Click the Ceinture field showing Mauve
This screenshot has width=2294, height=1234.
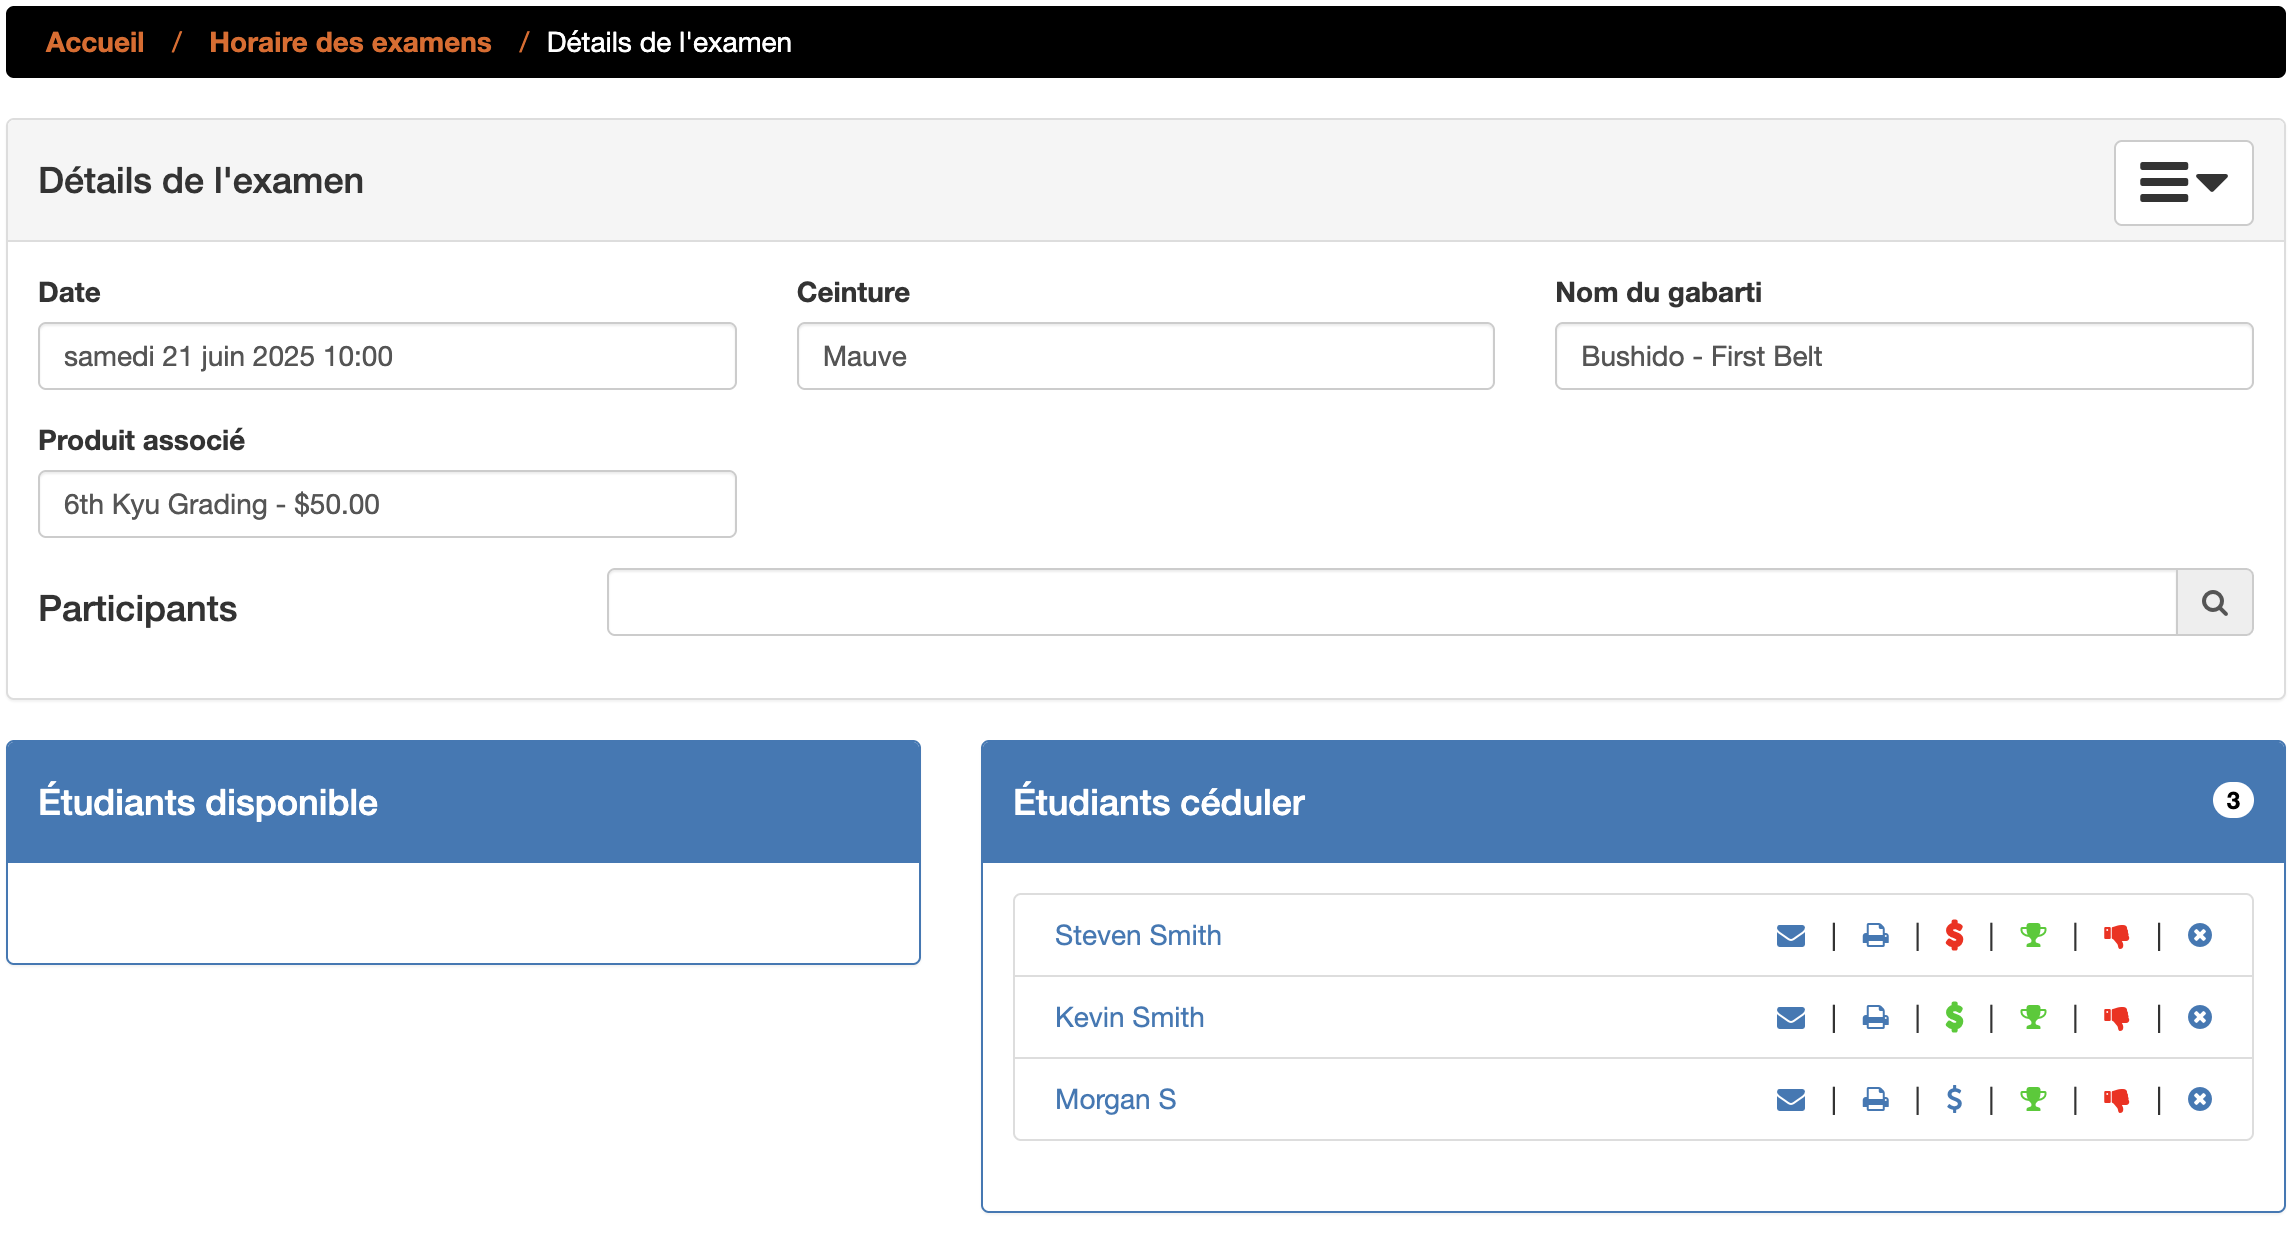tap(1145, 356)
